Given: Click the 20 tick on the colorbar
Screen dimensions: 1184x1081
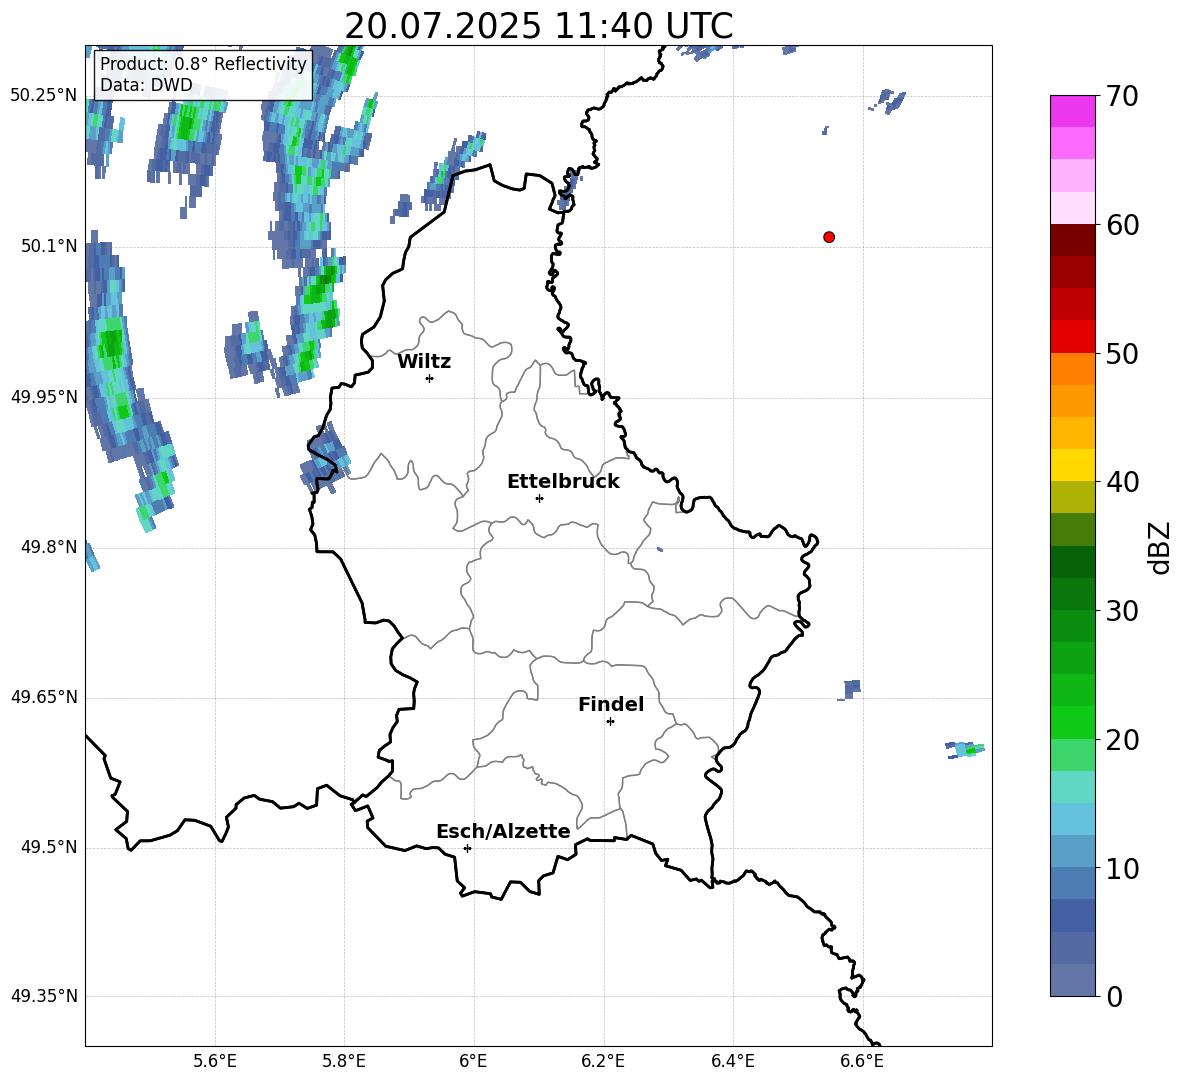Looking at the screenshot, I should click(x=1122, y=740).
